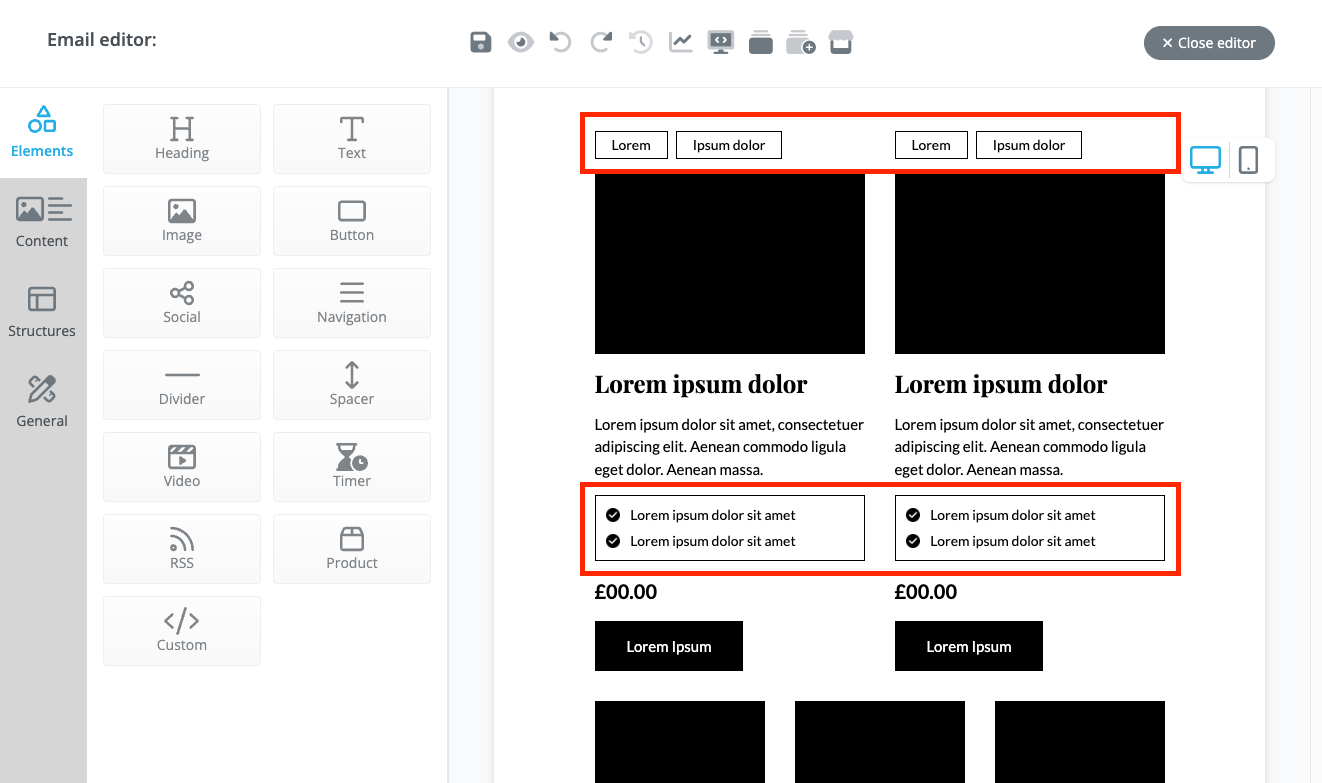Open the version history clock icon

[640, 42]
